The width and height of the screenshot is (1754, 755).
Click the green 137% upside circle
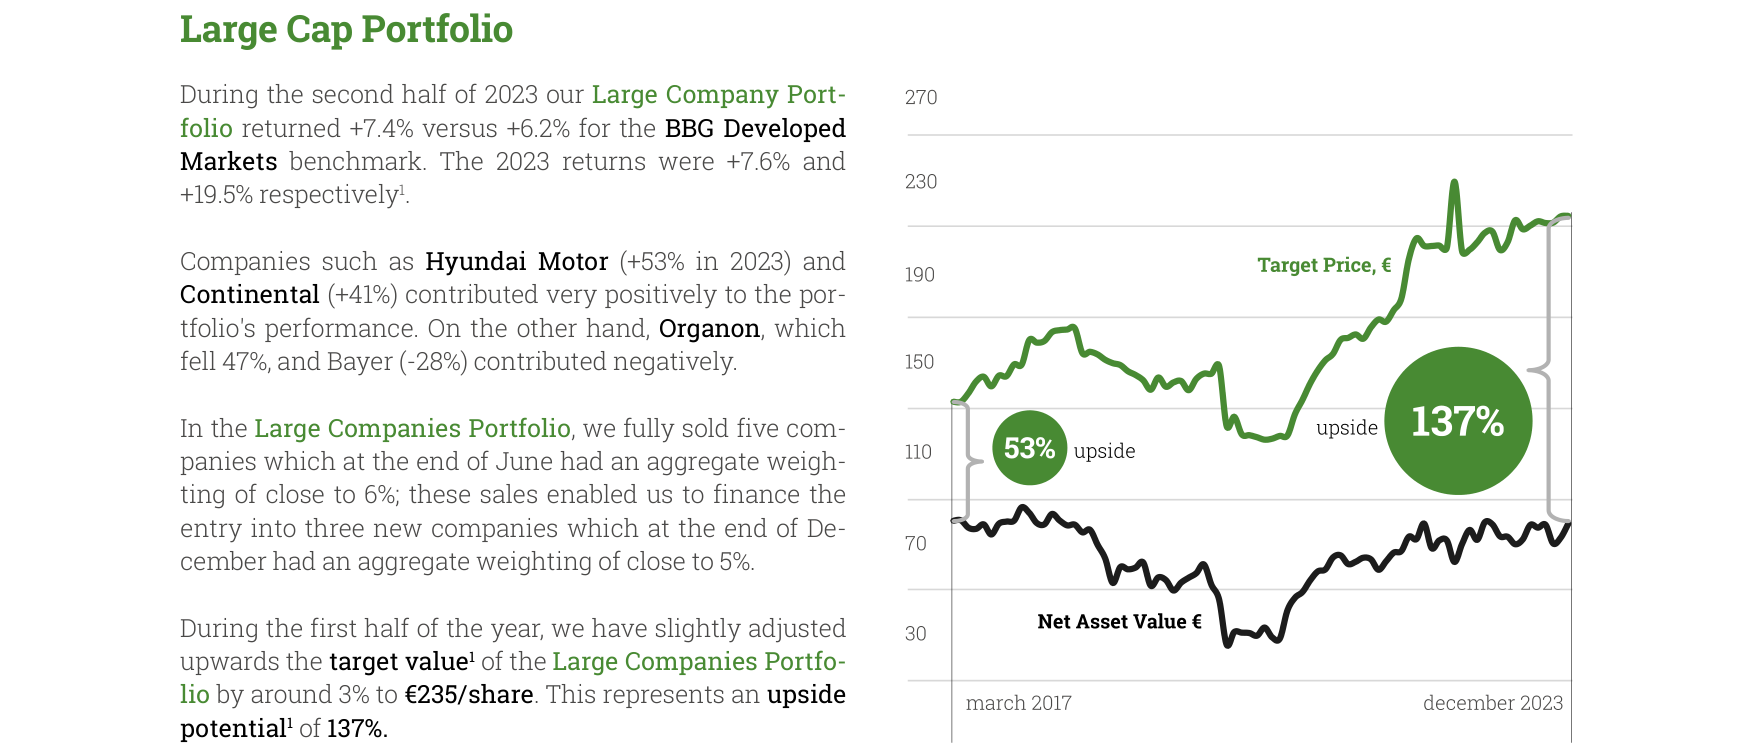[1458, 421]
